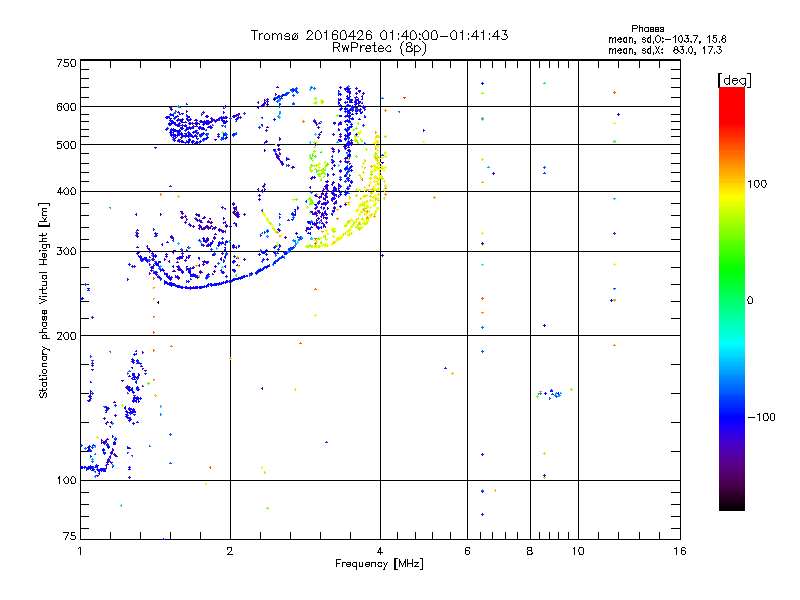
Task: Click the 'Stationary phase Virtual Height [km]' label
Action: 43,300
